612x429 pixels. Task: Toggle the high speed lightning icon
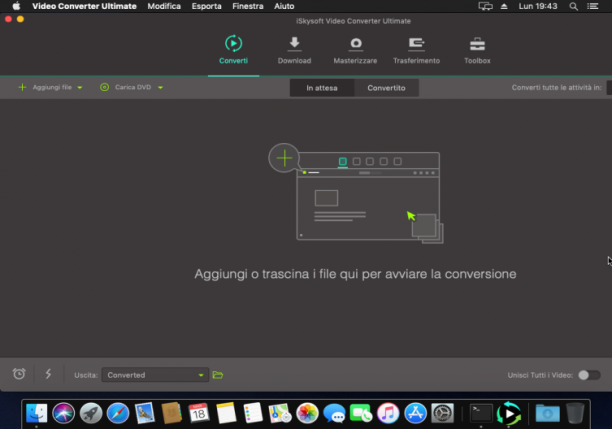pos(48,374)
